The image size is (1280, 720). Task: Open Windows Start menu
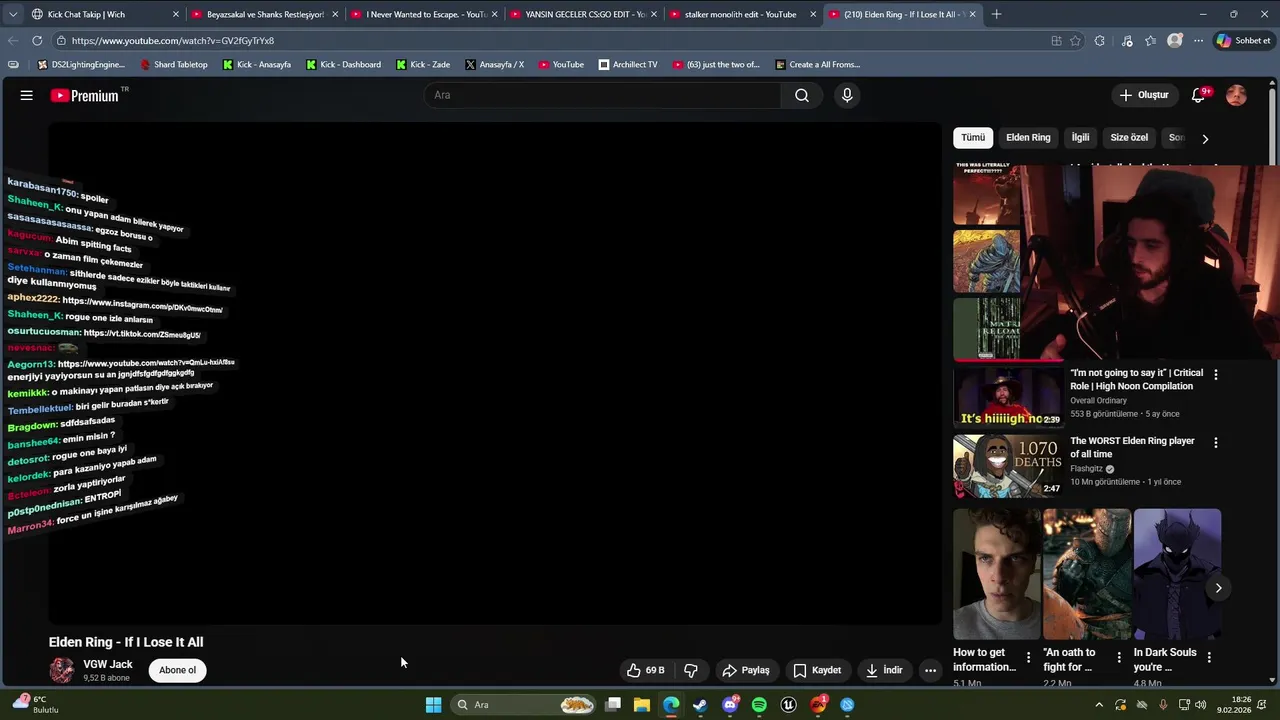coord(433,705)
